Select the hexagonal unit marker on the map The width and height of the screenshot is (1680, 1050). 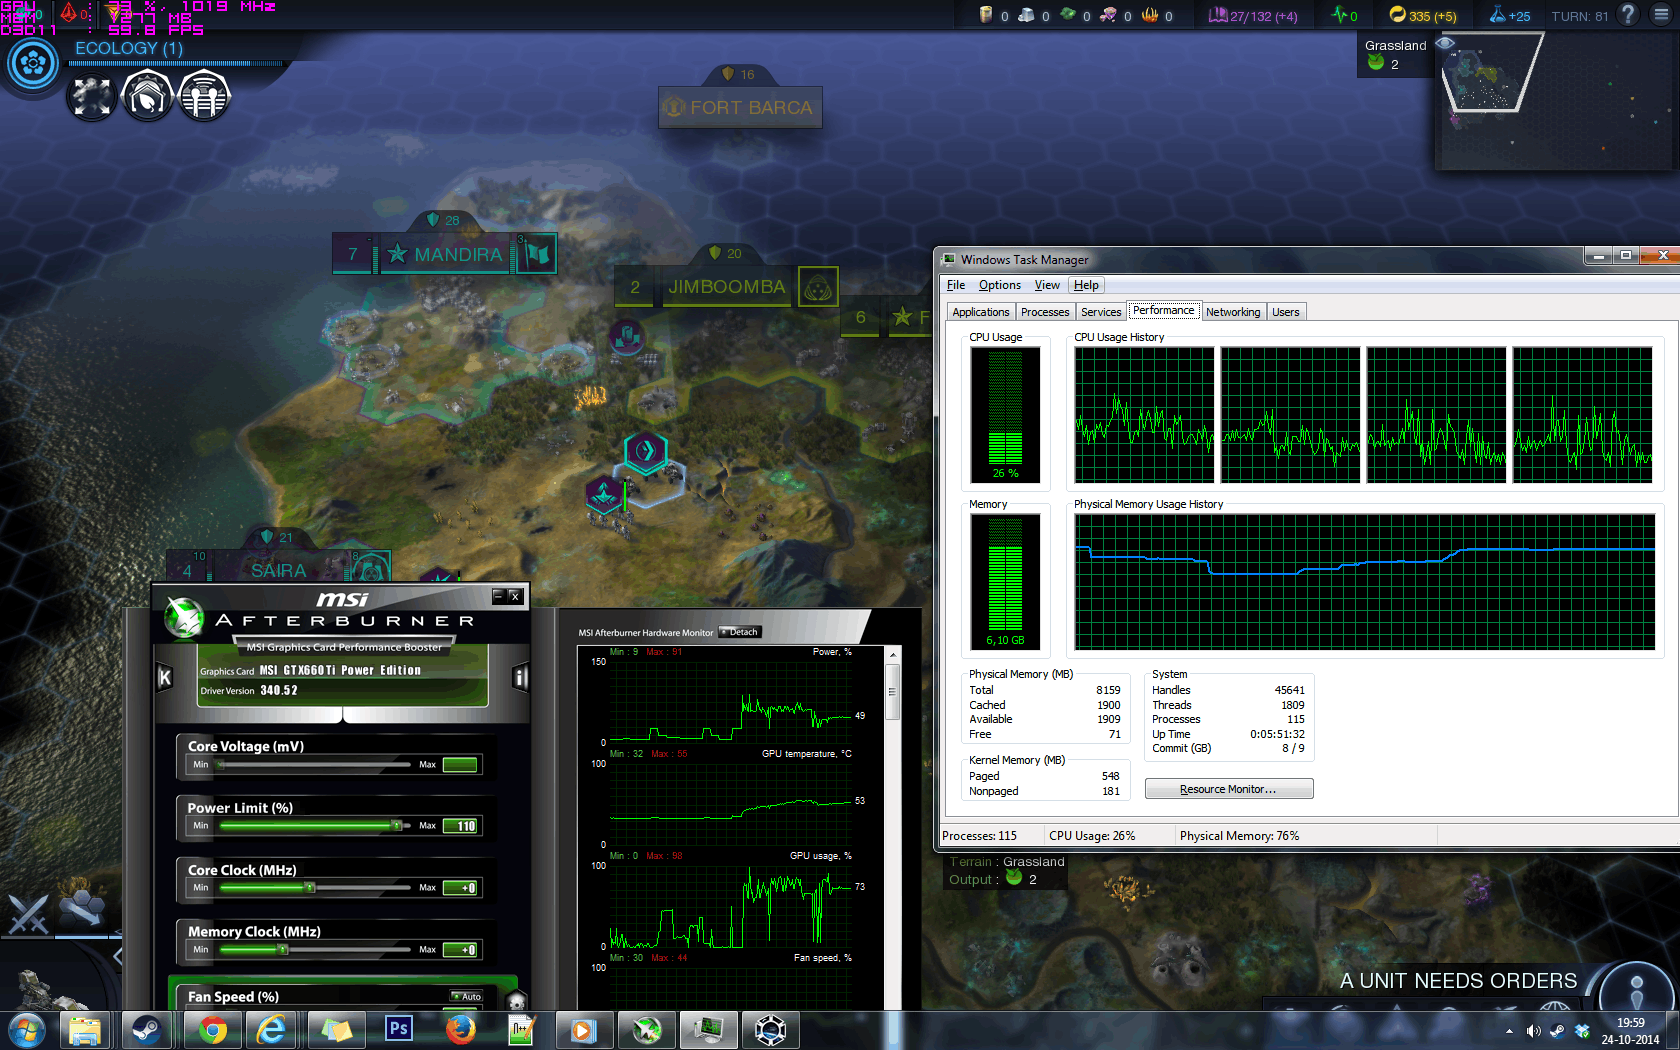[x=646, y=451]
